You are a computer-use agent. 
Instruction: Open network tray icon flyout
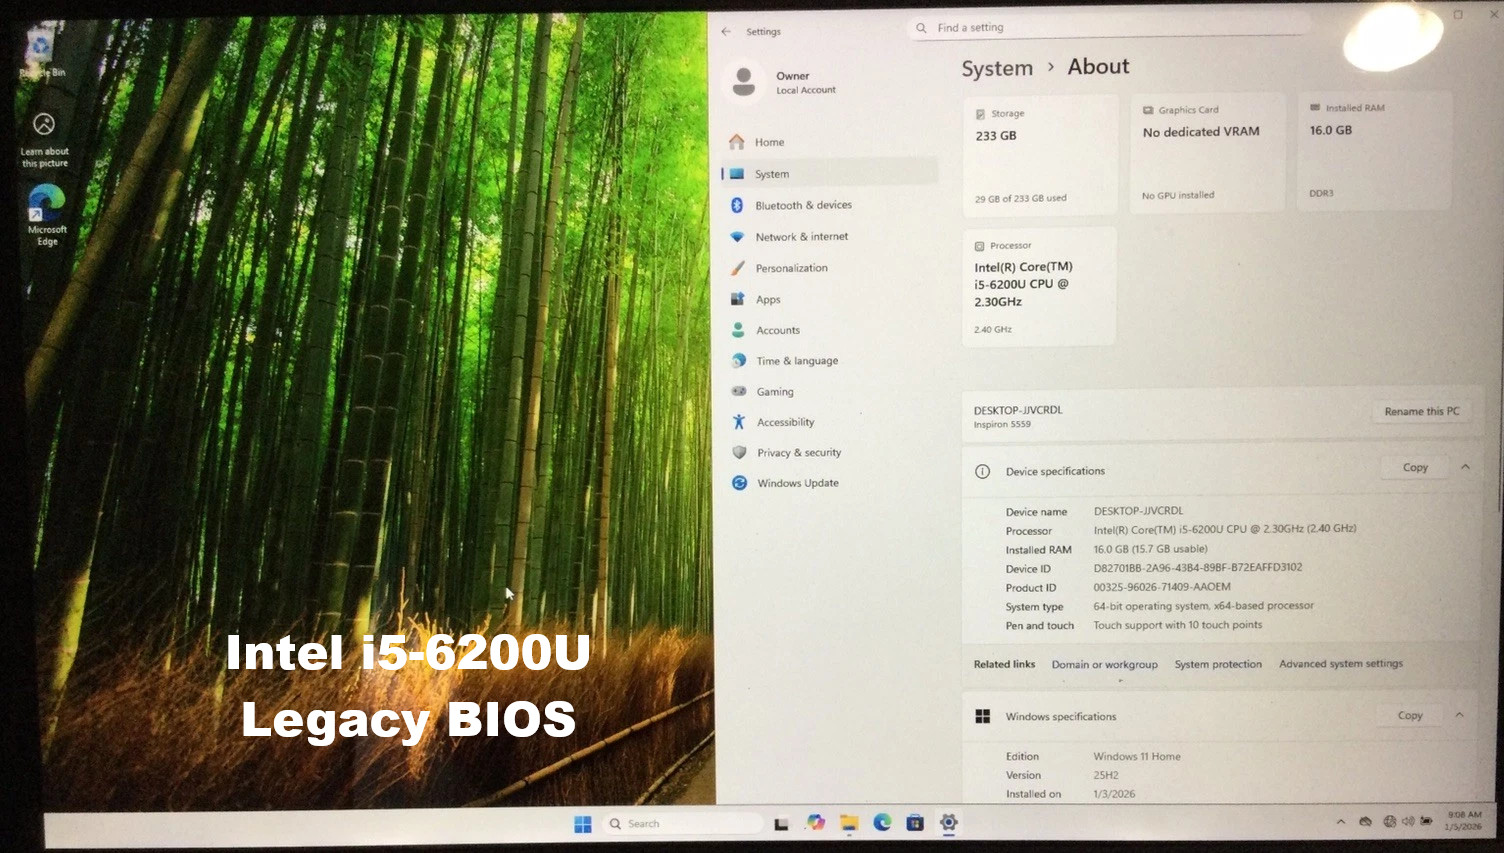(1389, 821)
